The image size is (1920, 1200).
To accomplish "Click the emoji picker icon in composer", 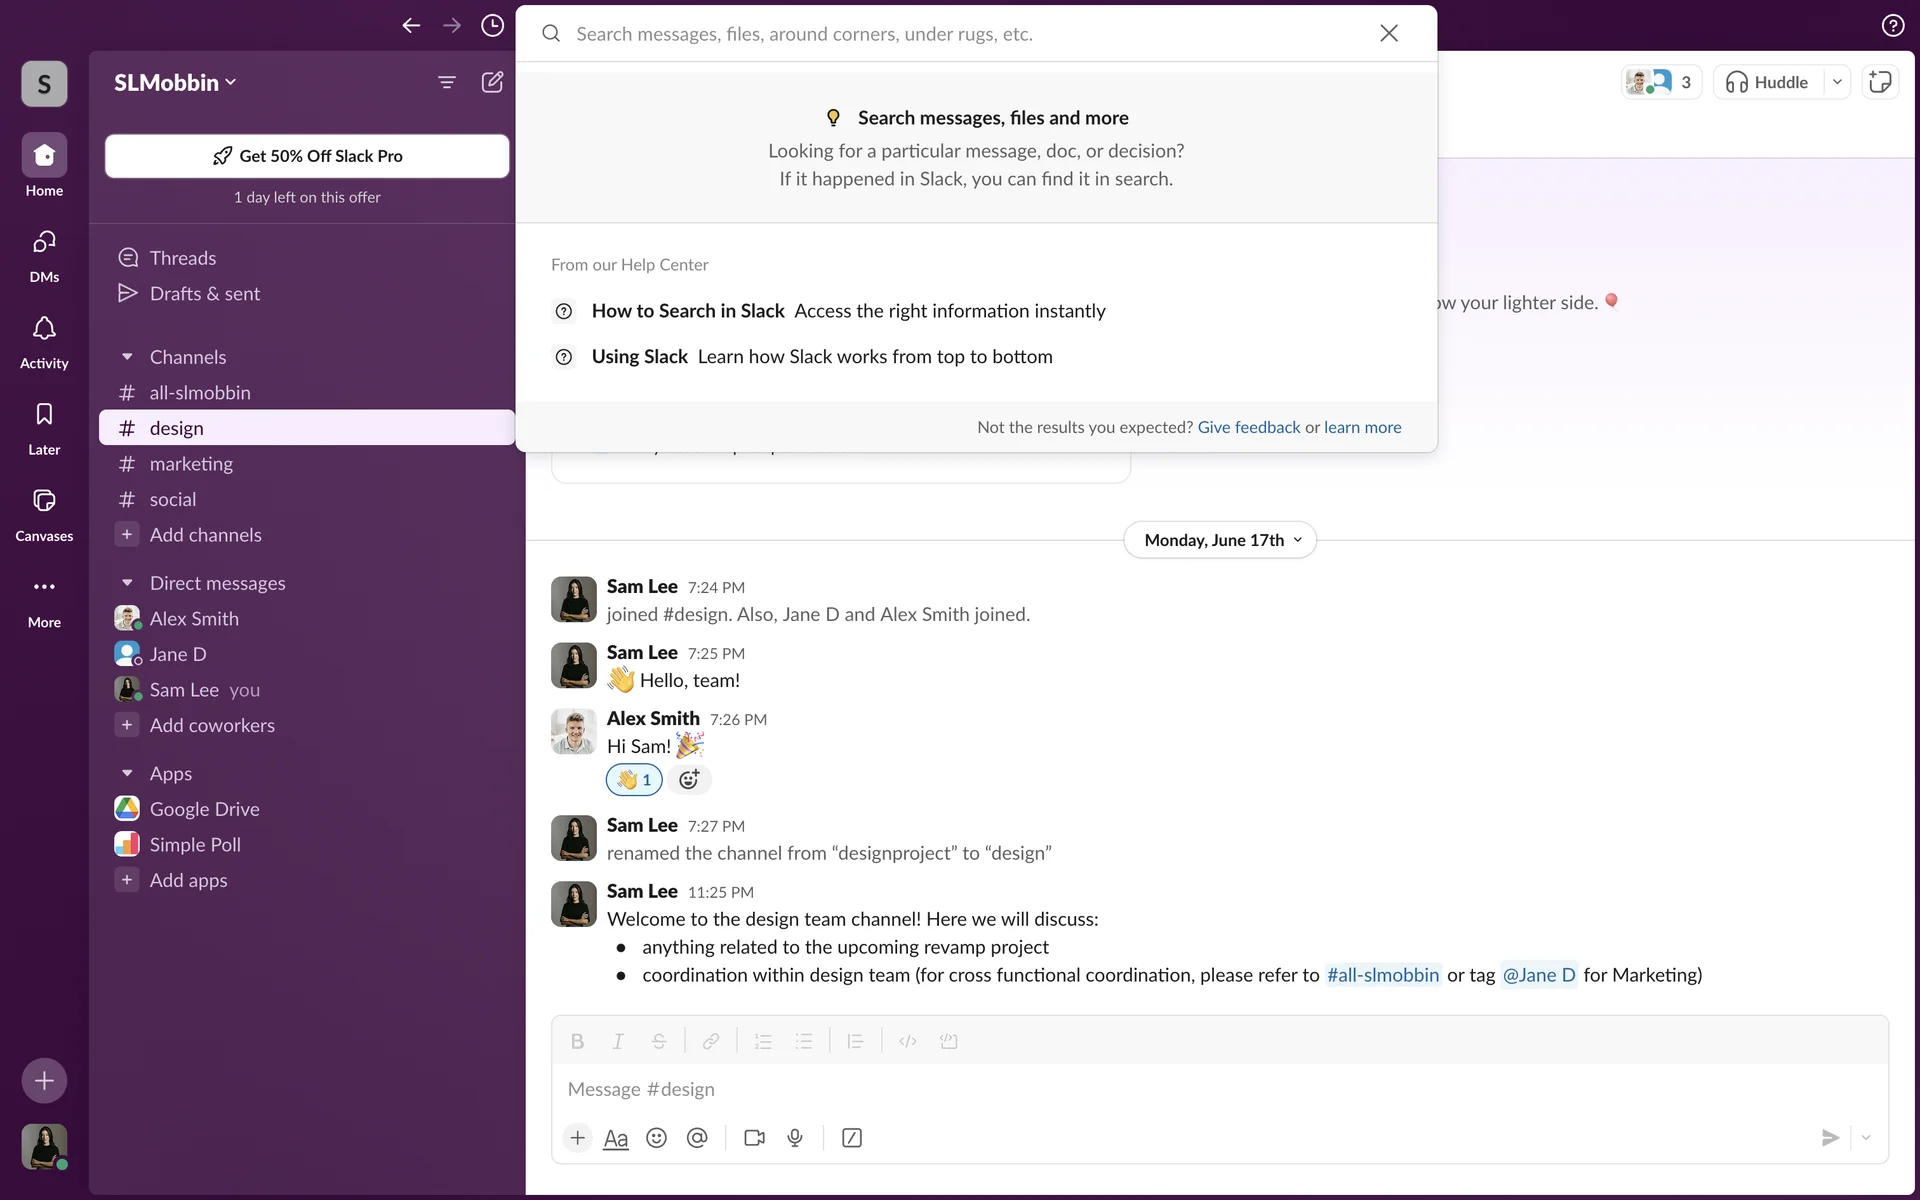I will click(656, 1138).
